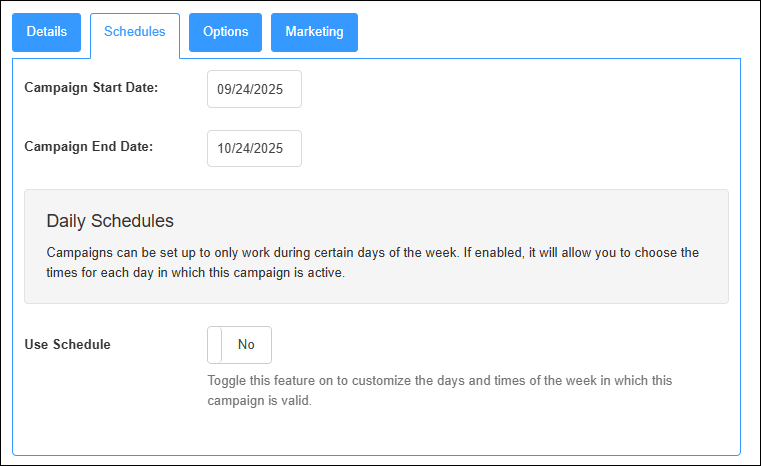The image size is (761, 466).
Task: Click the "Campaign Start Date:" label
Action: pyautogui.click(x=91, y=87)
